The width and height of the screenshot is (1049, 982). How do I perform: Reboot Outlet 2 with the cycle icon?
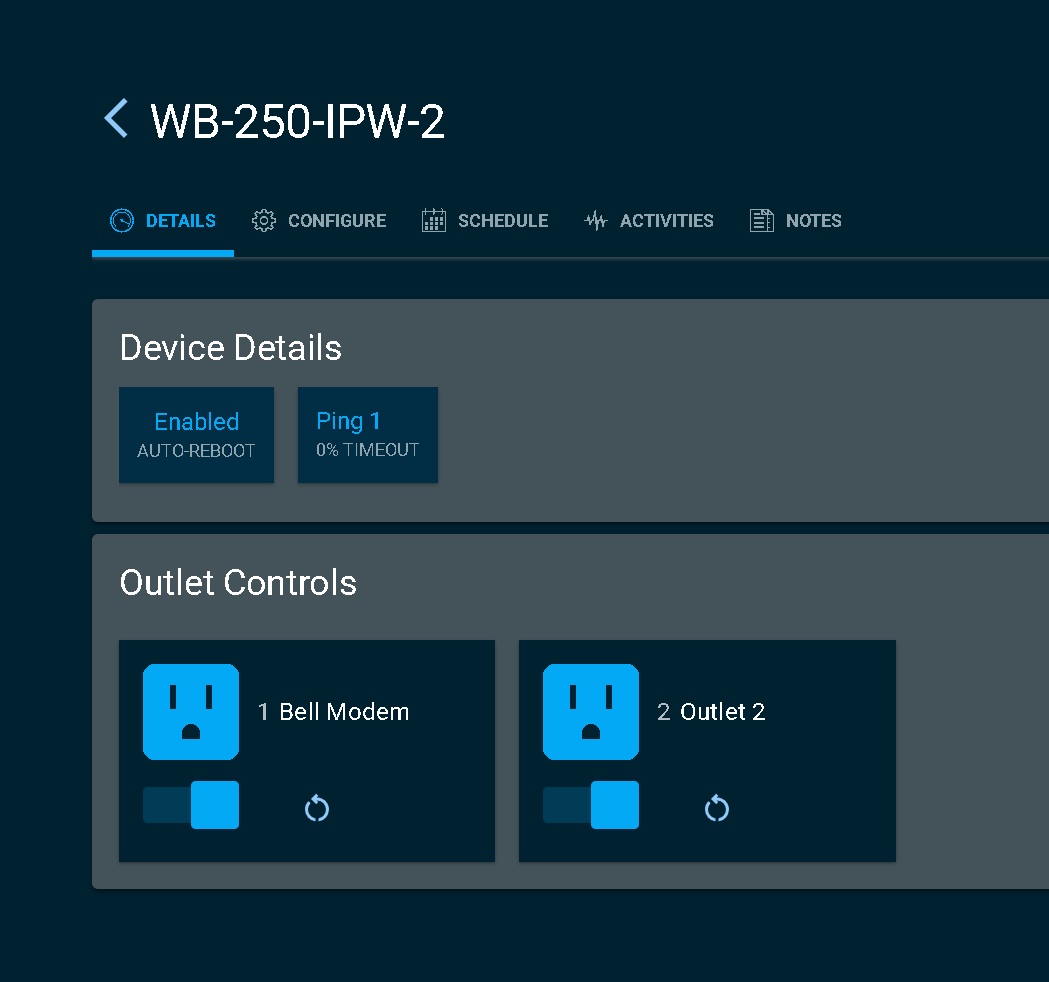(x=717, y=808)
